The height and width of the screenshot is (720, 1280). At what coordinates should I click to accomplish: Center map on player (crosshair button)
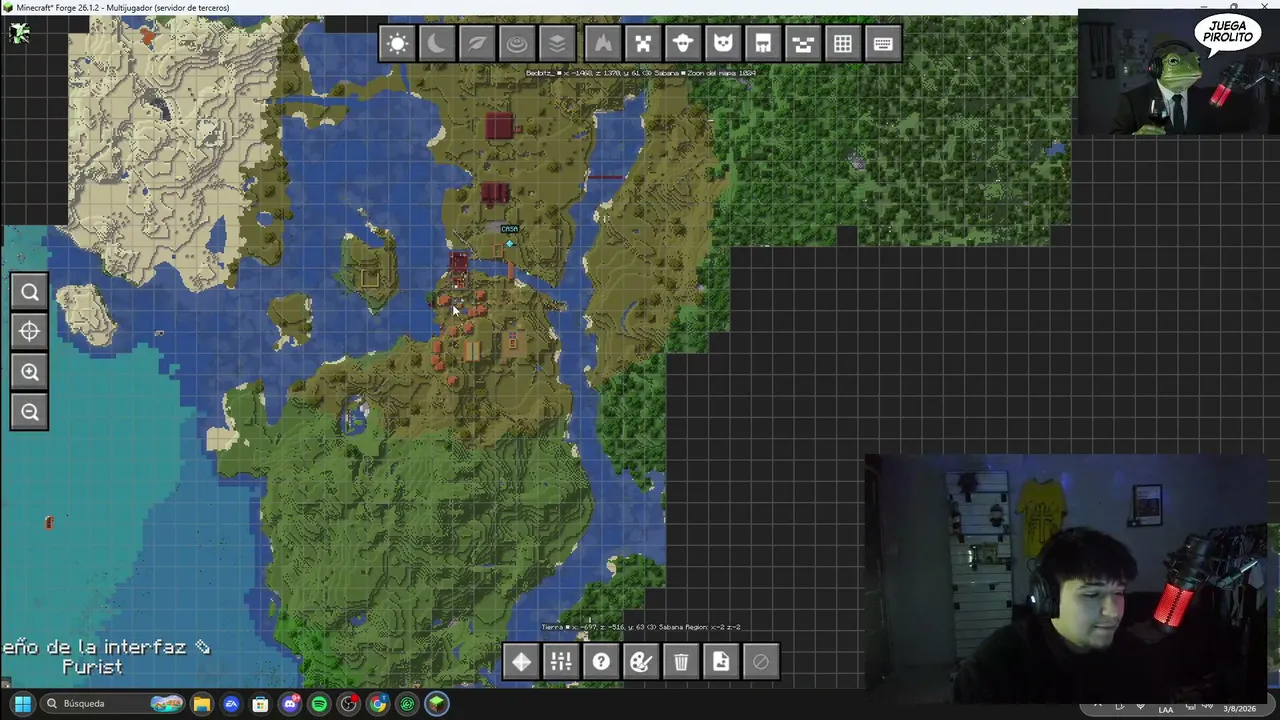tap(30, 332)
